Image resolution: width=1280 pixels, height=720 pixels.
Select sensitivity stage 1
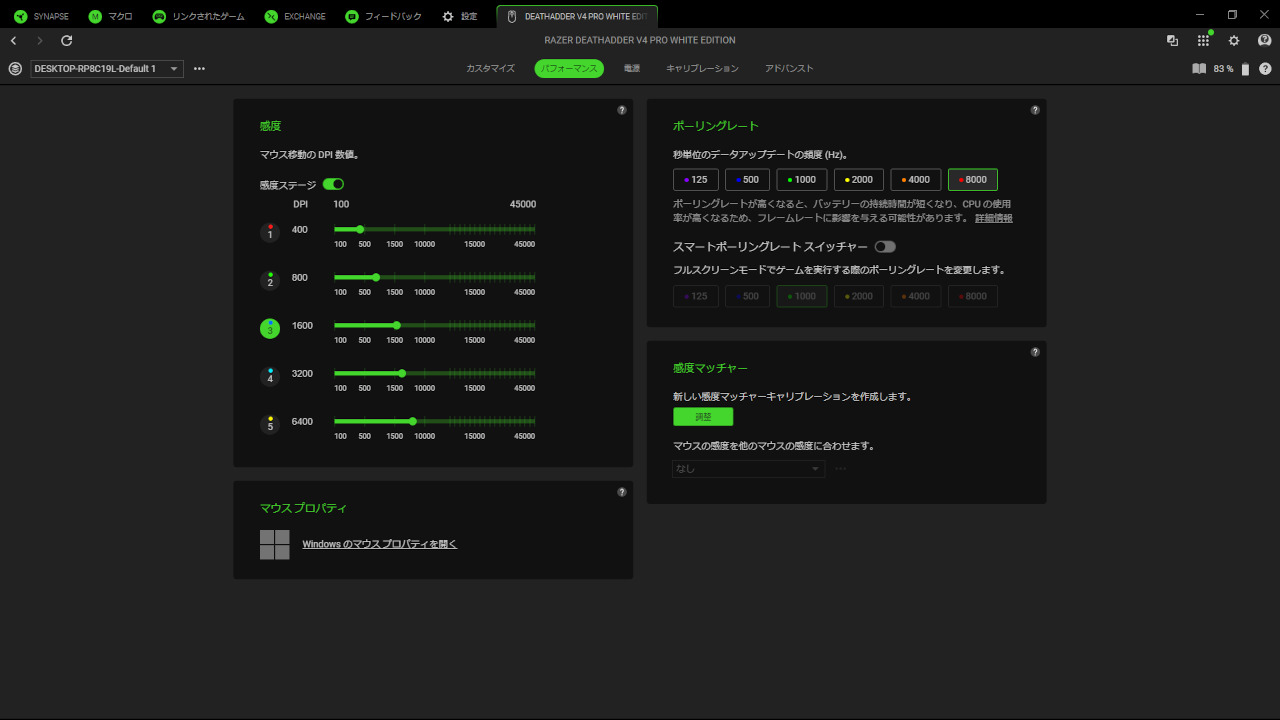(270, 232)
